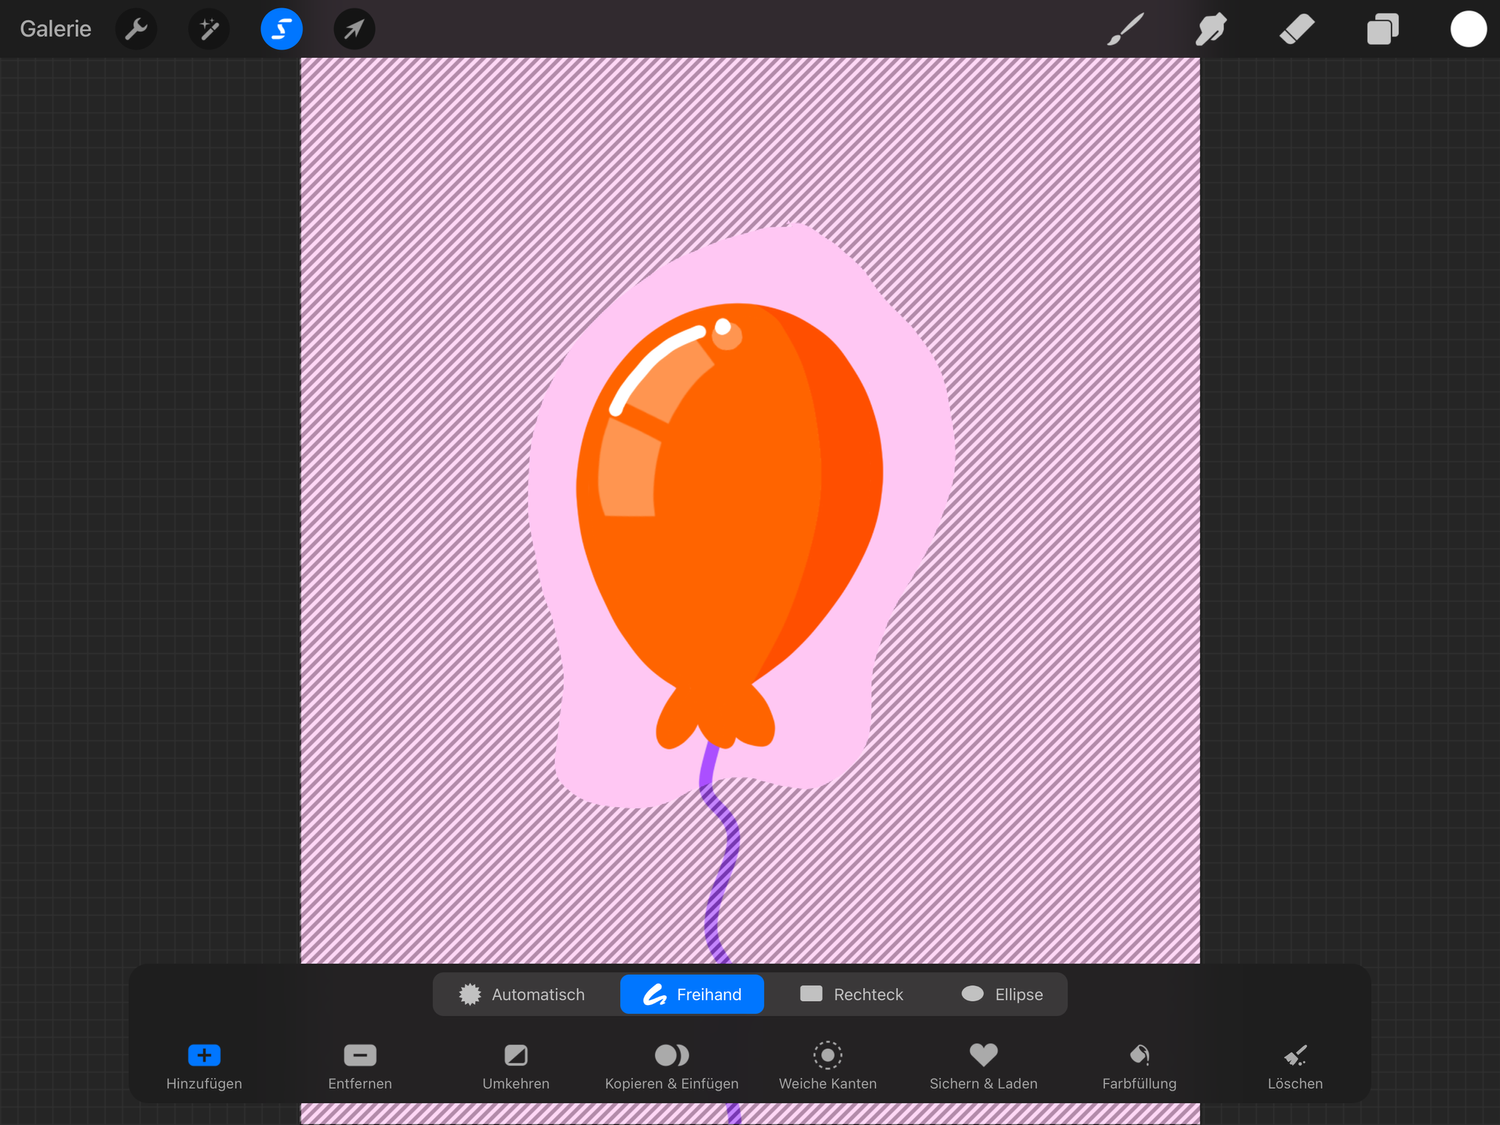Open Sichern & Laden selections
This screenshot has height=1125, width=1500.
point(983,1064)
